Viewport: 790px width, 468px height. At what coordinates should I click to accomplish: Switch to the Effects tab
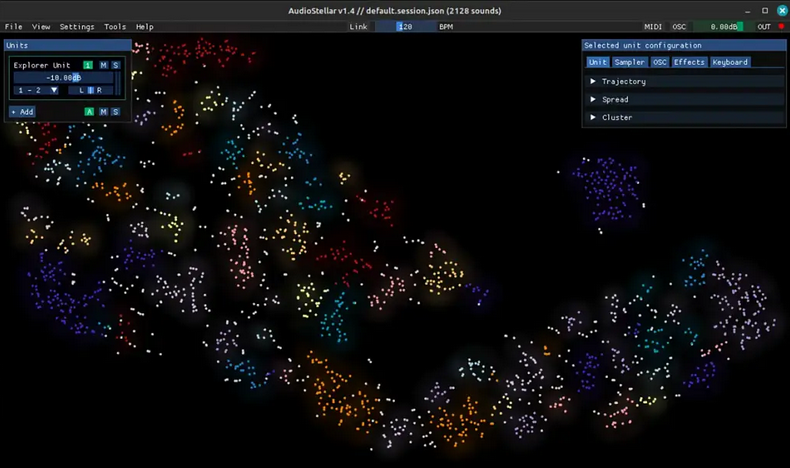click(x=689, y=62)
